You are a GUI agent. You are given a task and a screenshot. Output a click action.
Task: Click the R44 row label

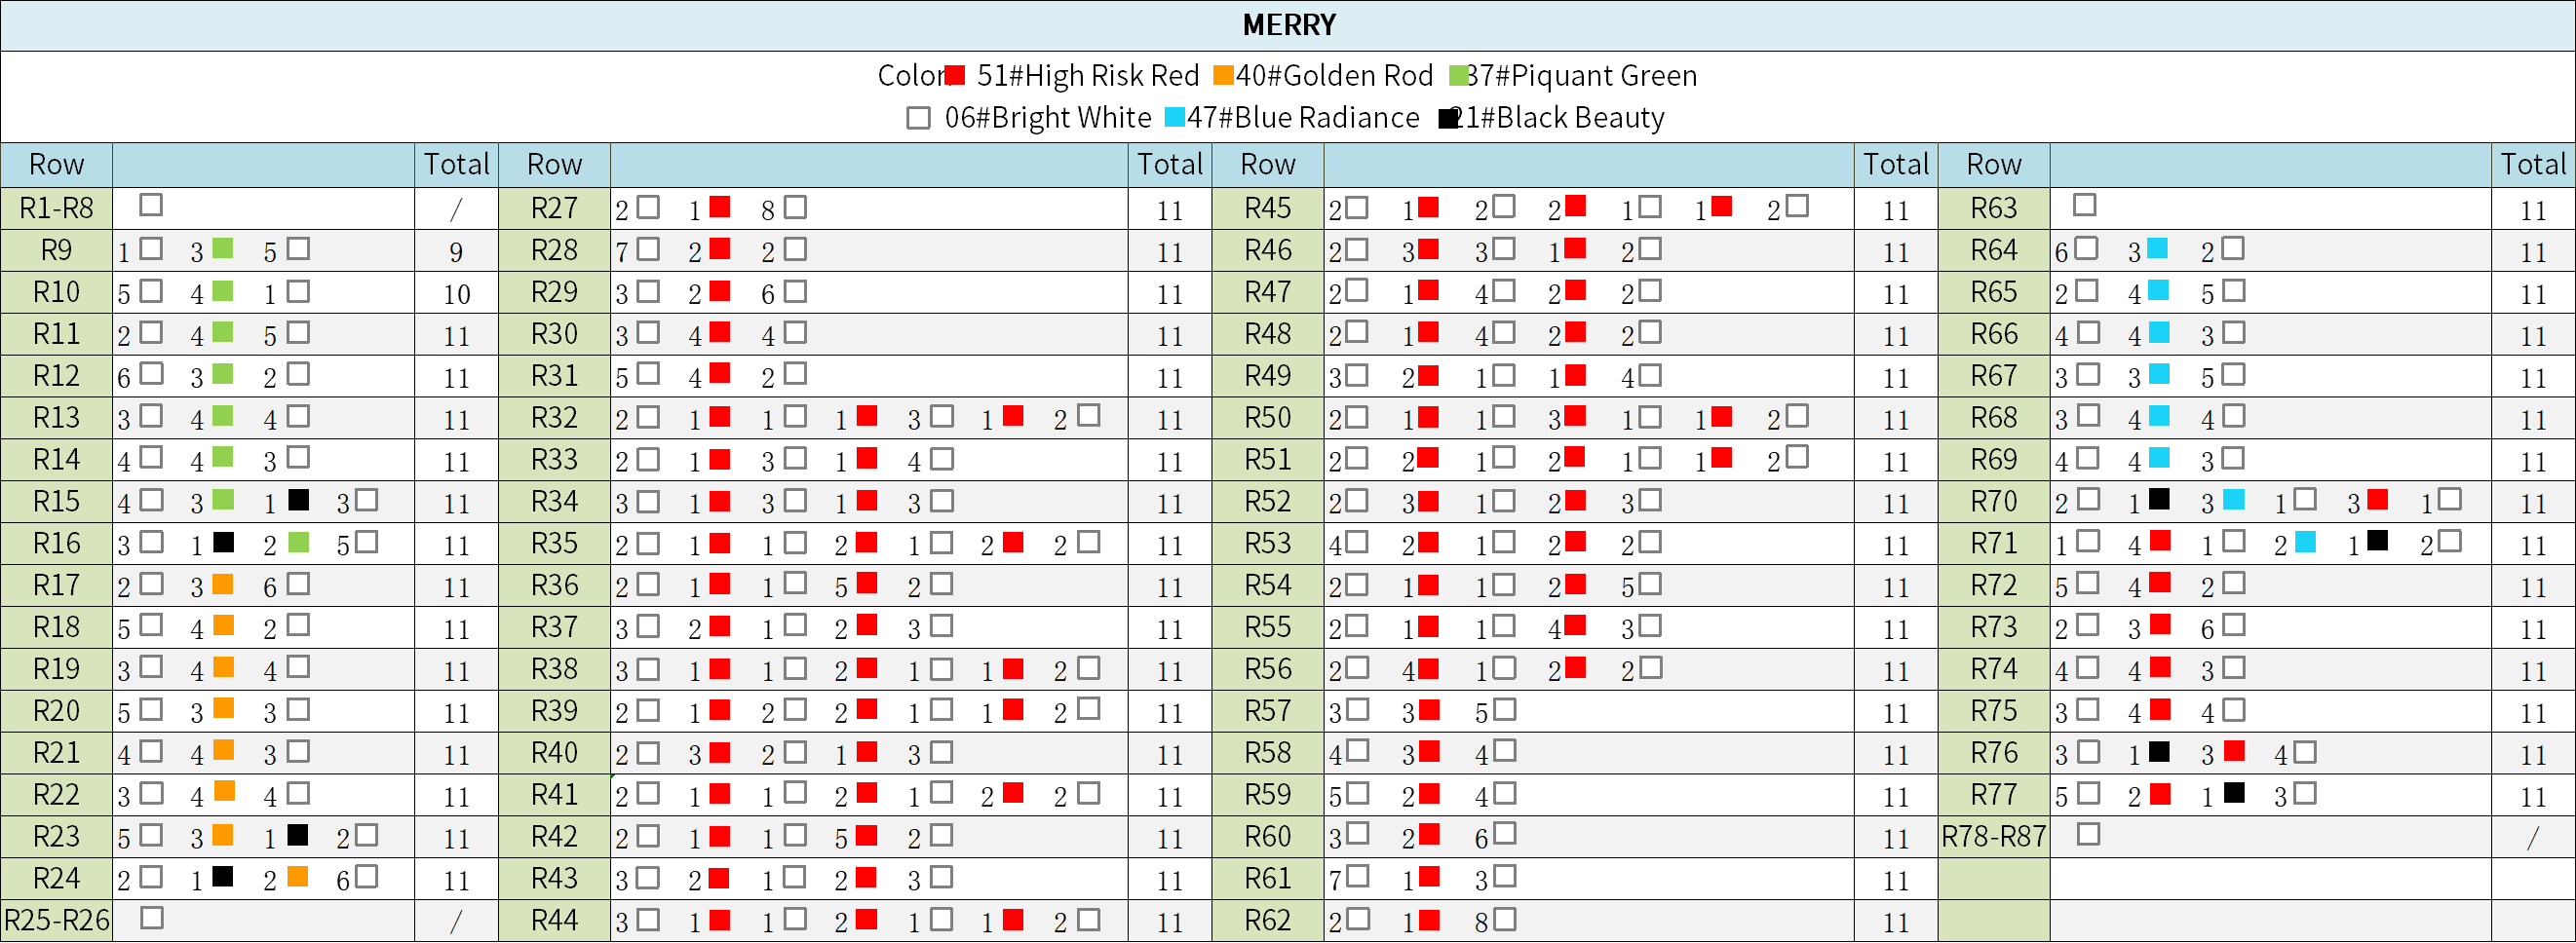click(x=554, y=920)
